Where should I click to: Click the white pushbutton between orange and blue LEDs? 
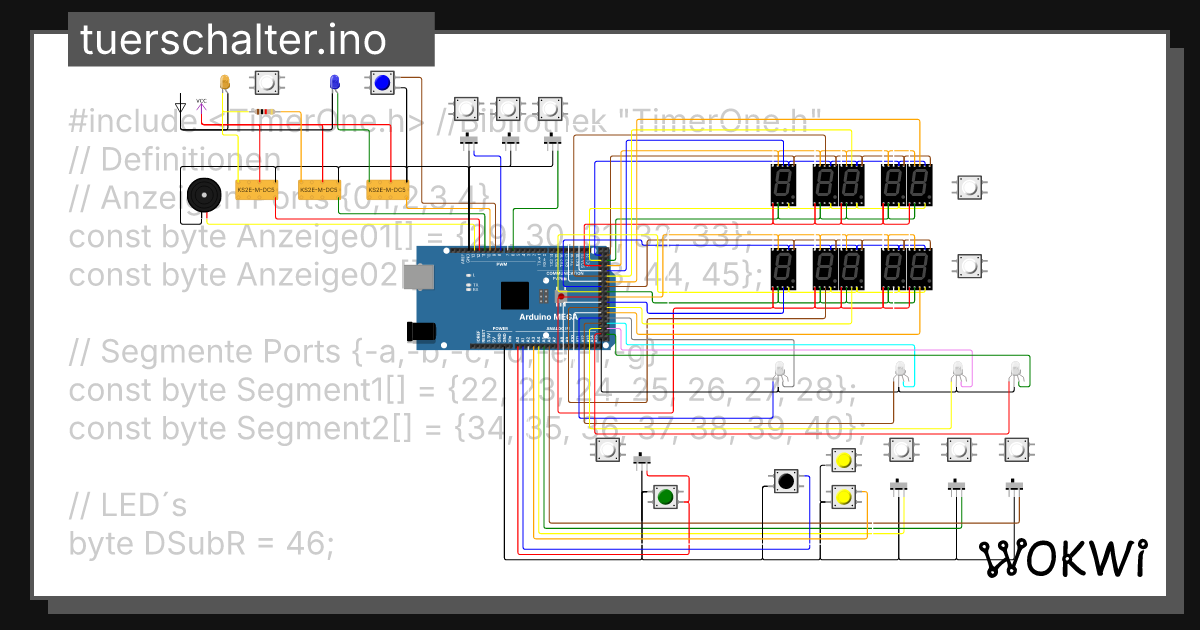point(266,82)
